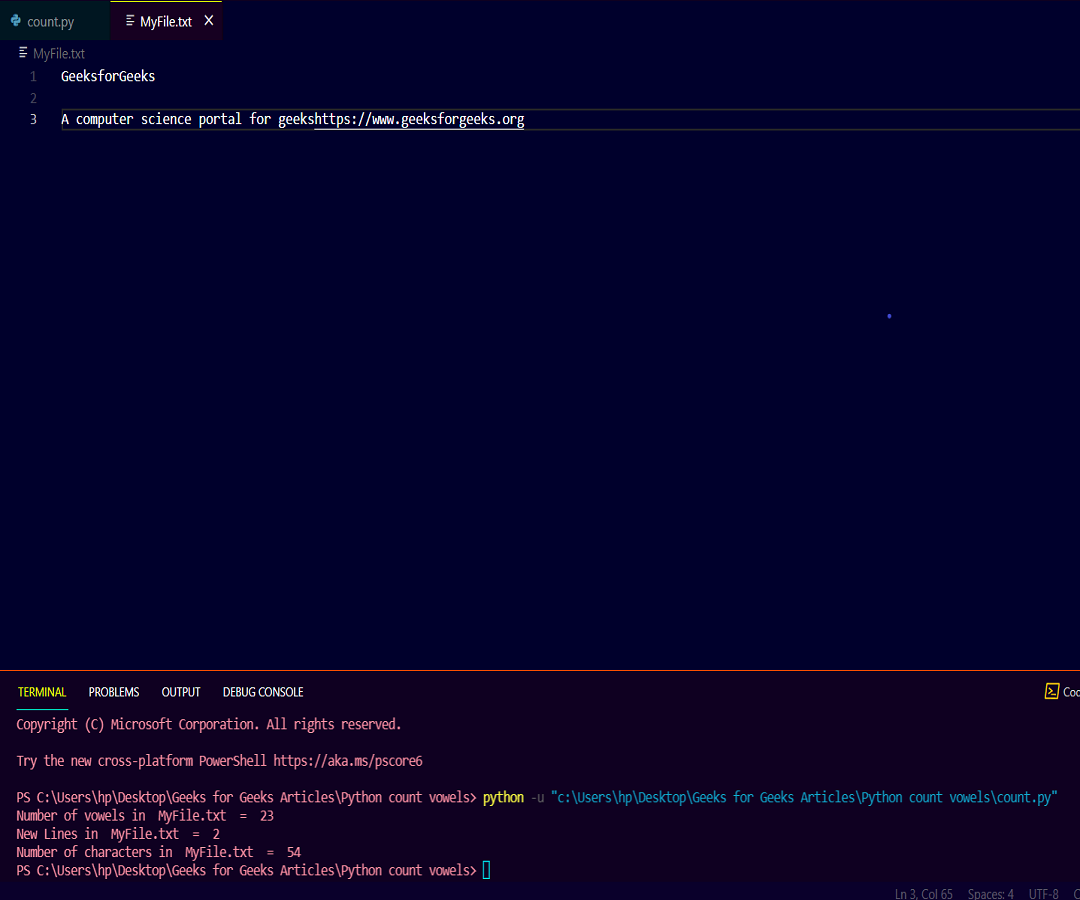Click line number 3 in the gutter
The width and height of the screenshot is (1080, 900).
click(33, 119)
